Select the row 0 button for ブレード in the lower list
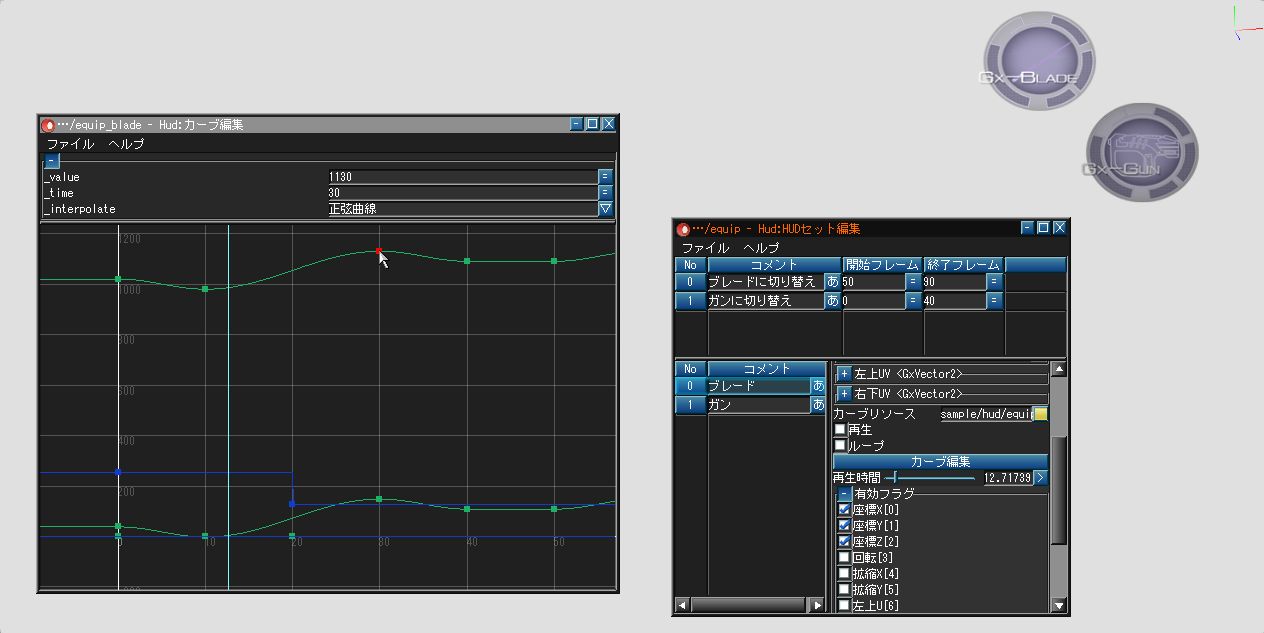The width and height of the screenshot is (1264, 633). point(691,386)
